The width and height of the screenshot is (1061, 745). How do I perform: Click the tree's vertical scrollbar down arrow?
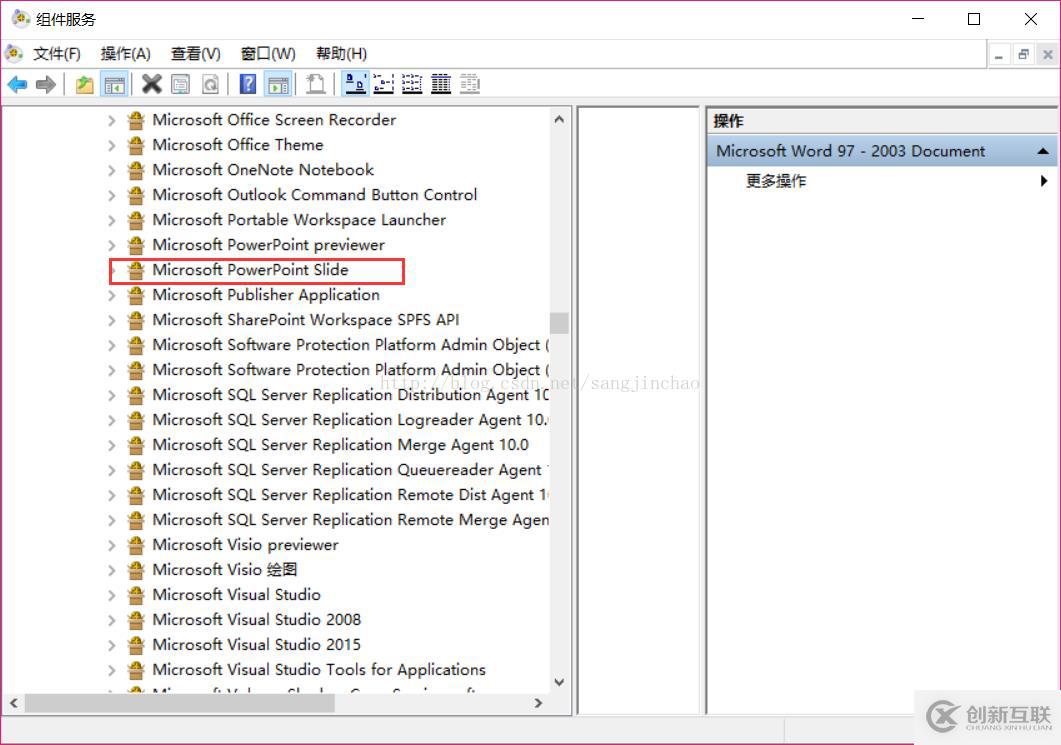point(559,682)
